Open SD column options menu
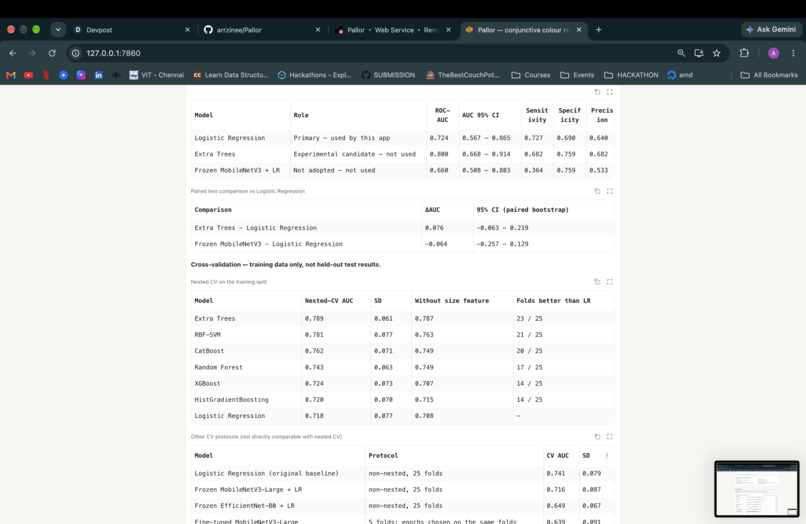This screenshot has width=806, height=524. coord(607,456)
